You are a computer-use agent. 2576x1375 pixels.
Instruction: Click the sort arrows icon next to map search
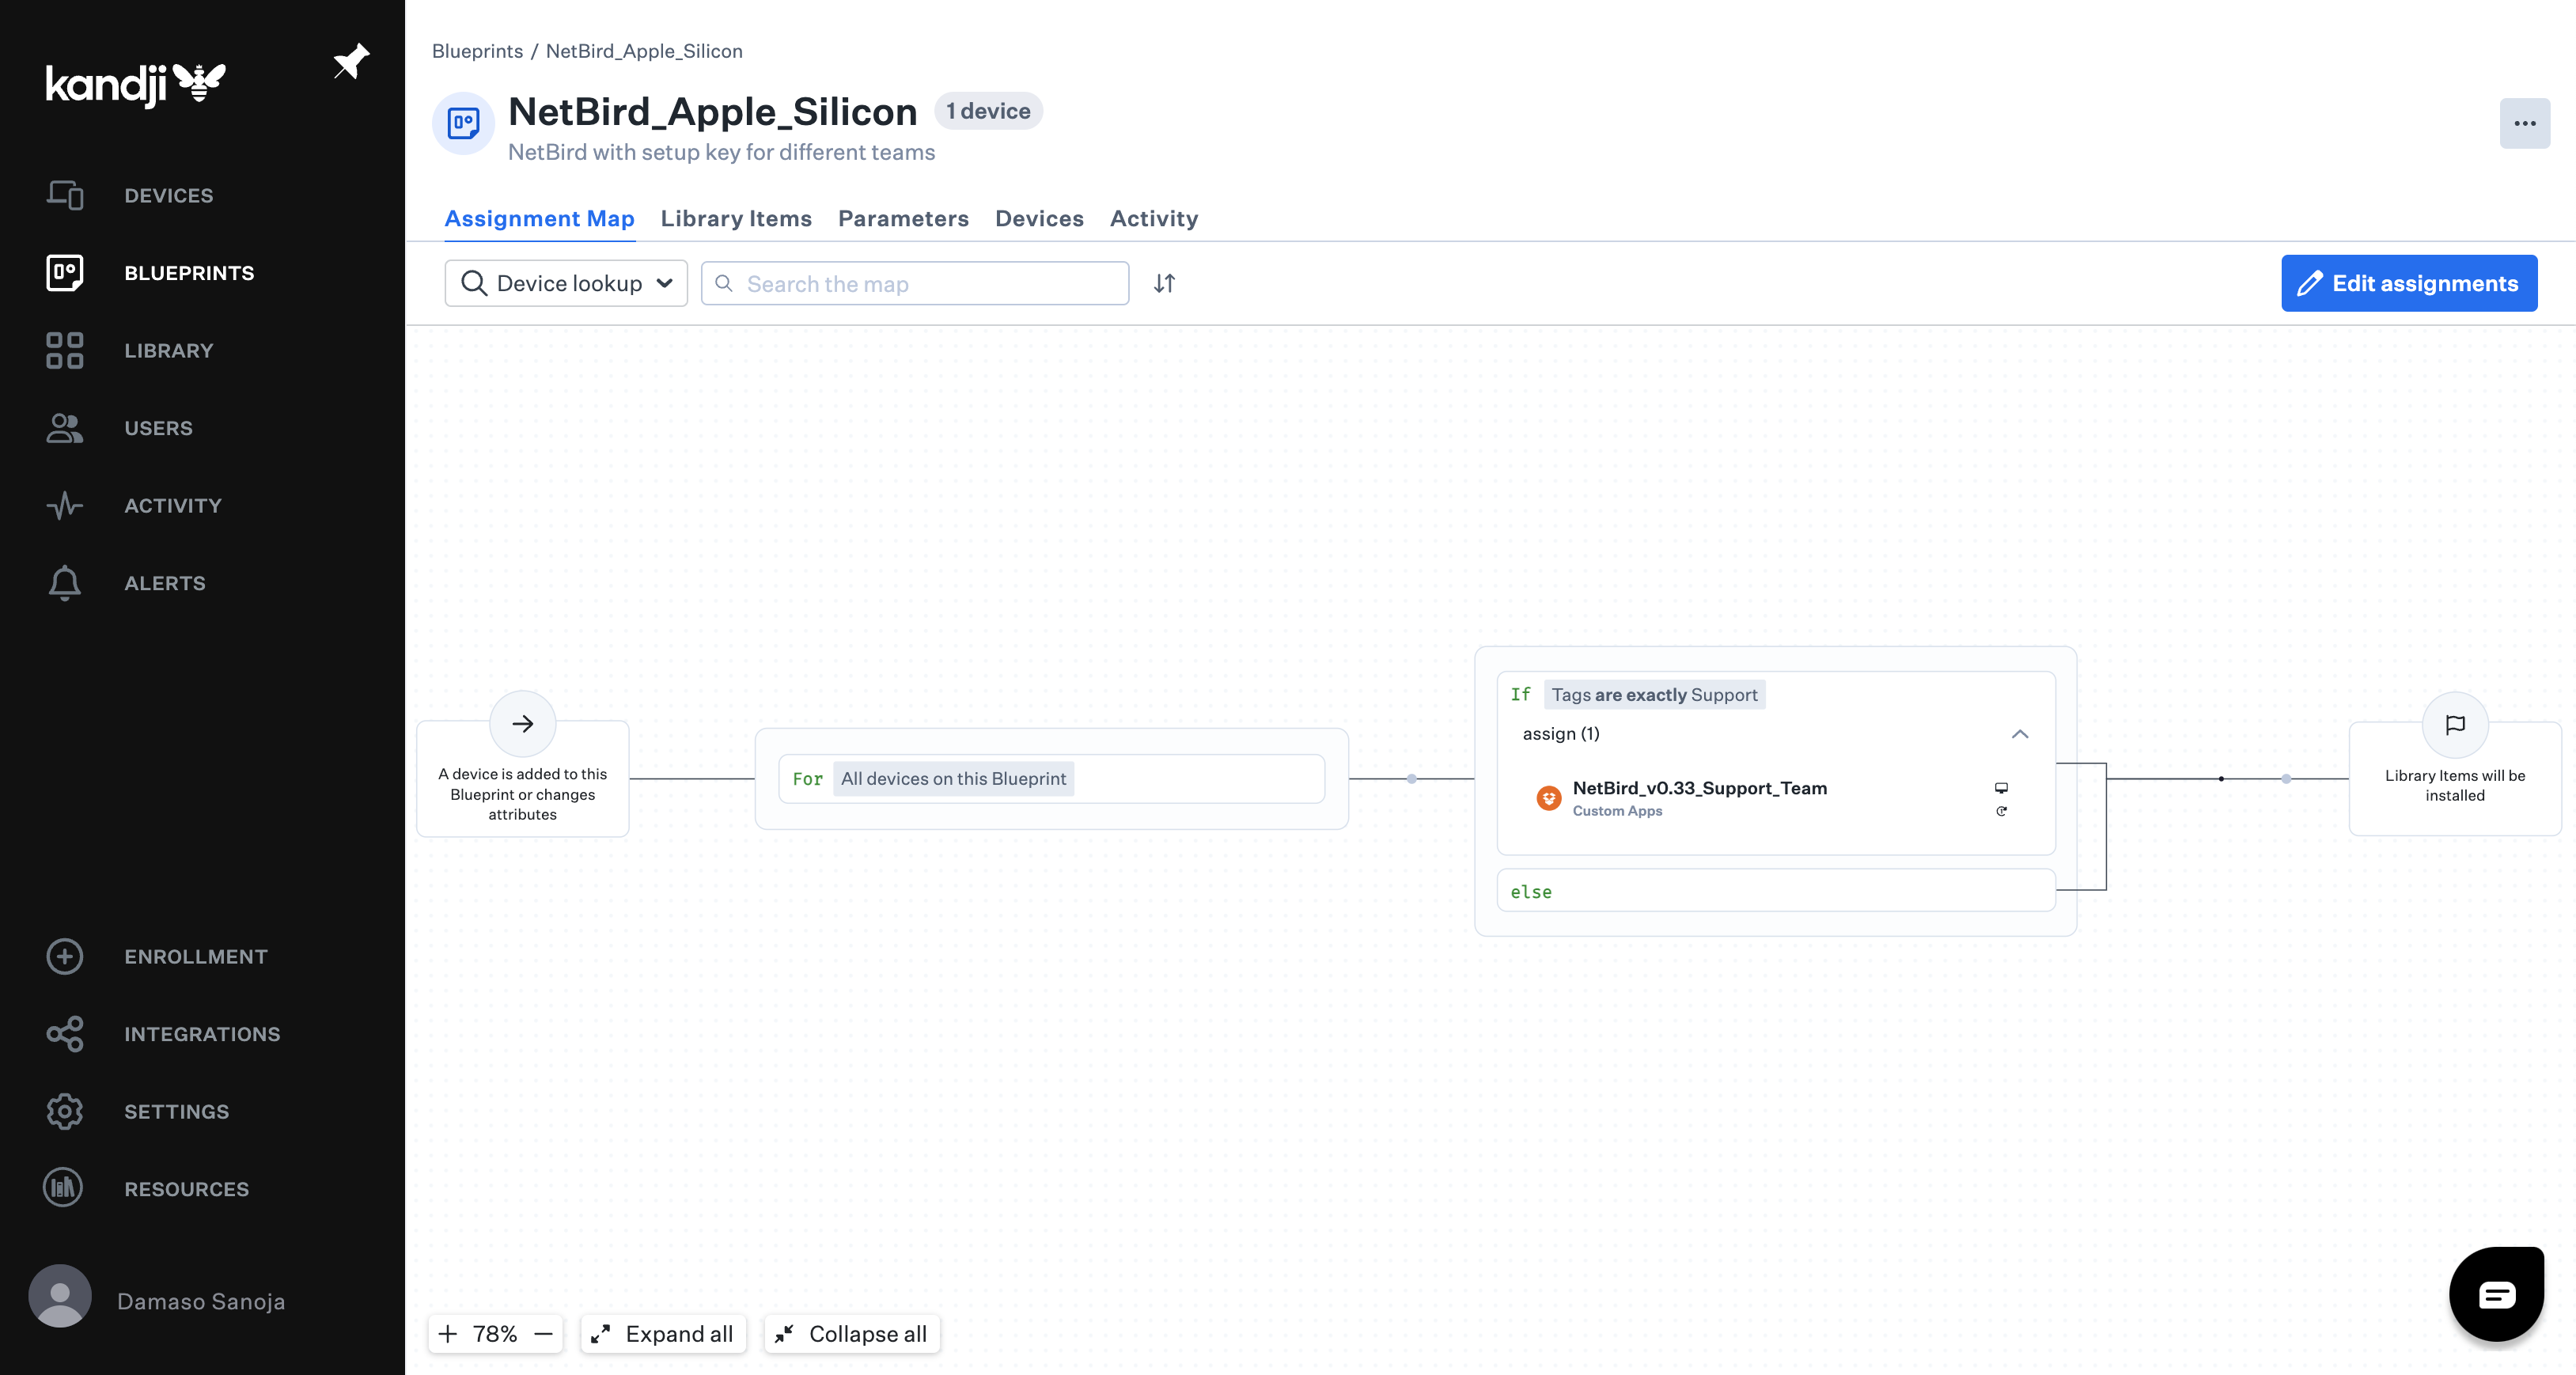[x=1164, y=283]
